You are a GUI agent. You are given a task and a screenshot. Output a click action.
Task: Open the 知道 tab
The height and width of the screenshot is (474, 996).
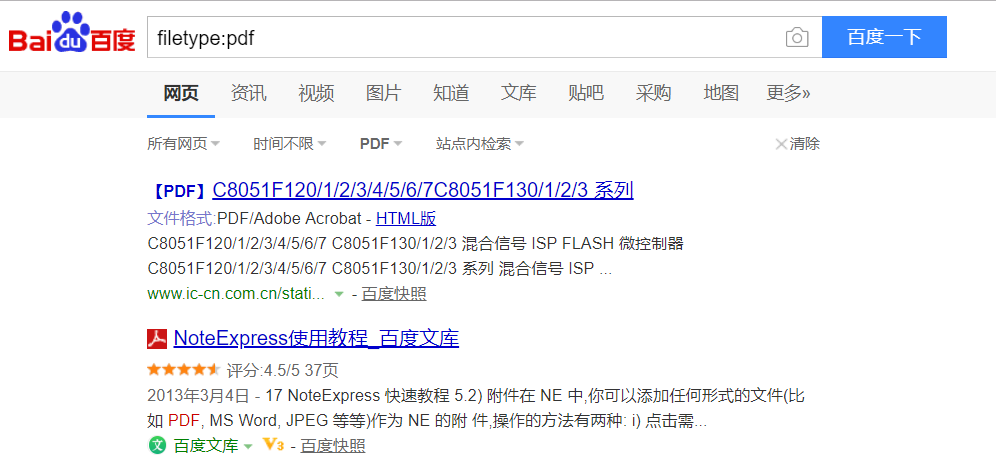click(x=451, y=94)
